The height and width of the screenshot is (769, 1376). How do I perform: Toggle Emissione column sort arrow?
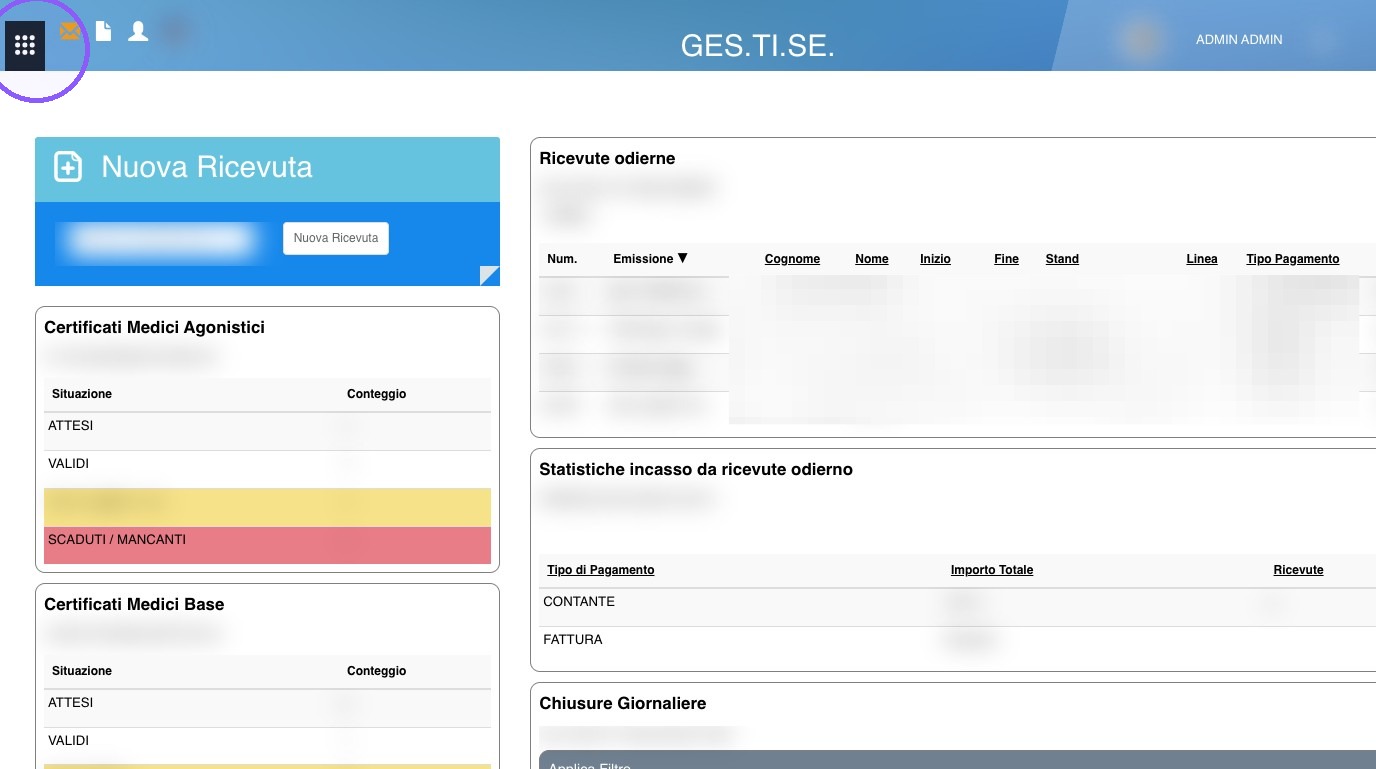click(683, 258)
